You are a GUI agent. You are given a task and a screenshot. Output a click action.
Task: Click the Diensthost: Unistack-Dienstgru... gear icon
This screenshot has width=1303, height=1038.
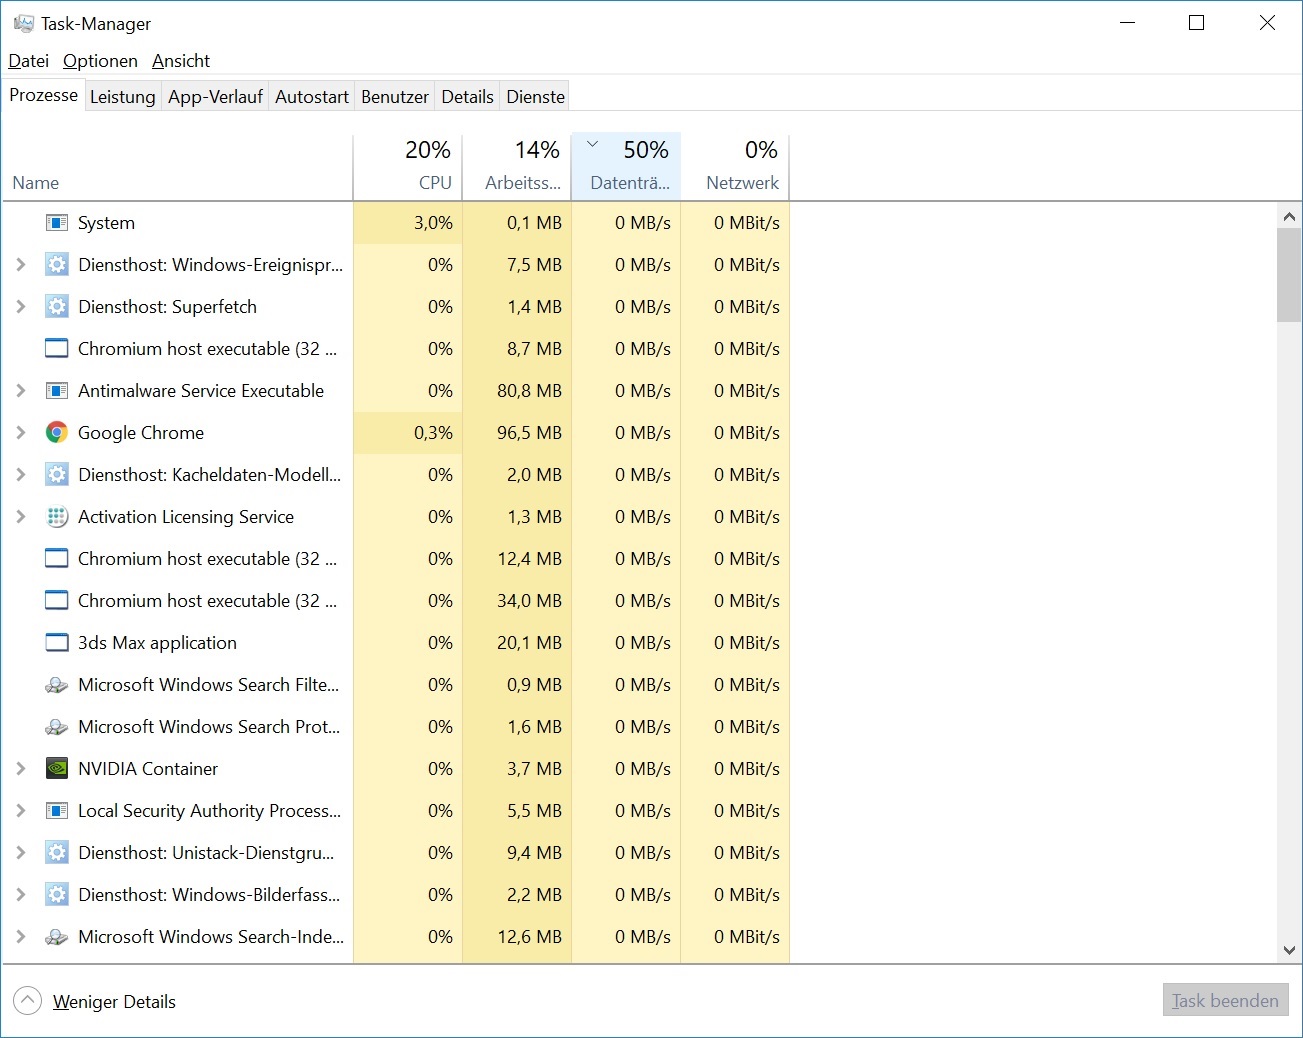(57, 853)
